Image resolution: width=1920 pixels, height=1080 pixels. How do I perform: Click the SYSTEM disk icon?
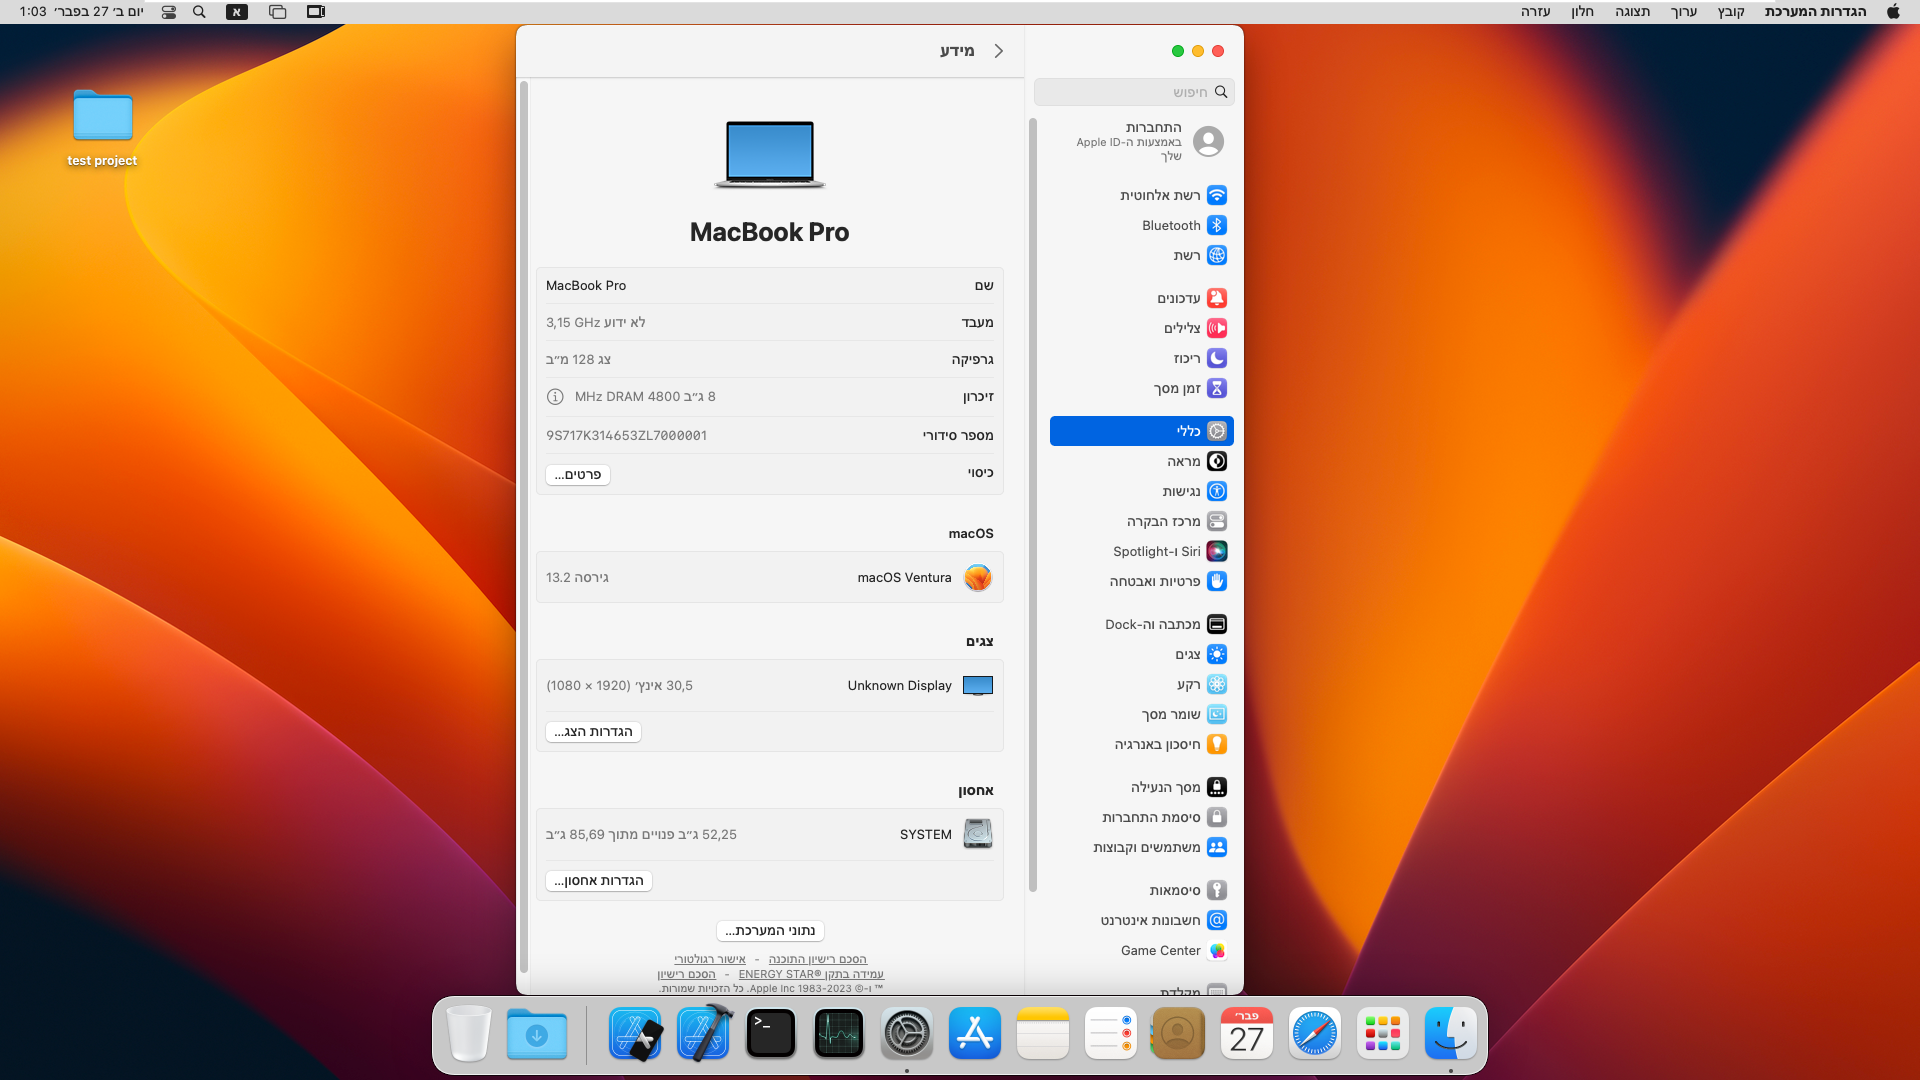pyautogui.click(x=977, y=834)
